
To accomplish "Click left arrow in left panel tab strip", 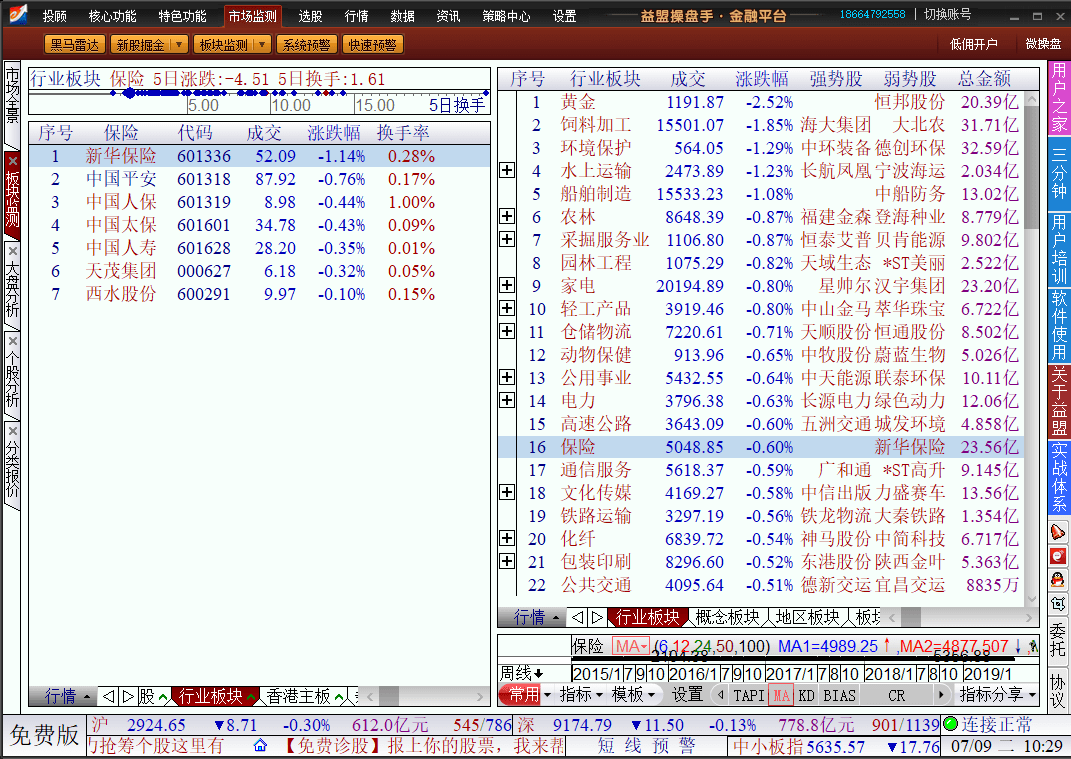I will pos(108,696).
